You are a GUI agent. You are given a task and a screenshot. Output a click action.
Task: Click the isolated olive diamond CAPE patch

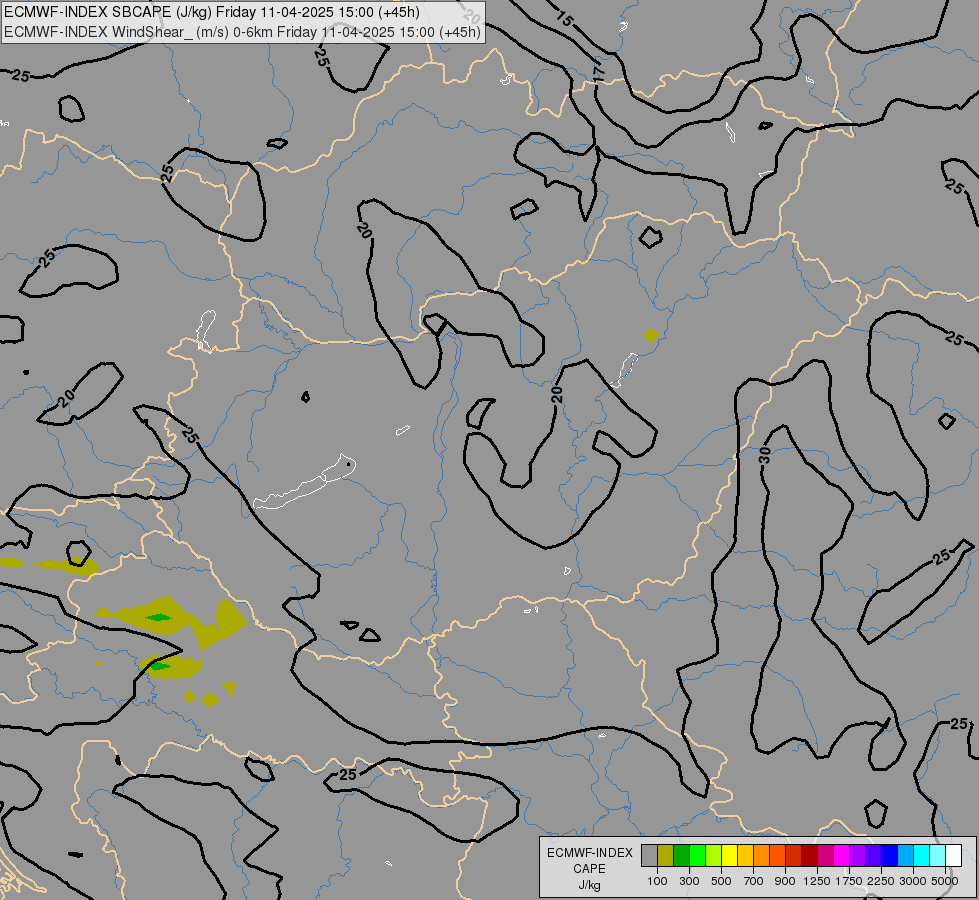(x=651, y=335)
